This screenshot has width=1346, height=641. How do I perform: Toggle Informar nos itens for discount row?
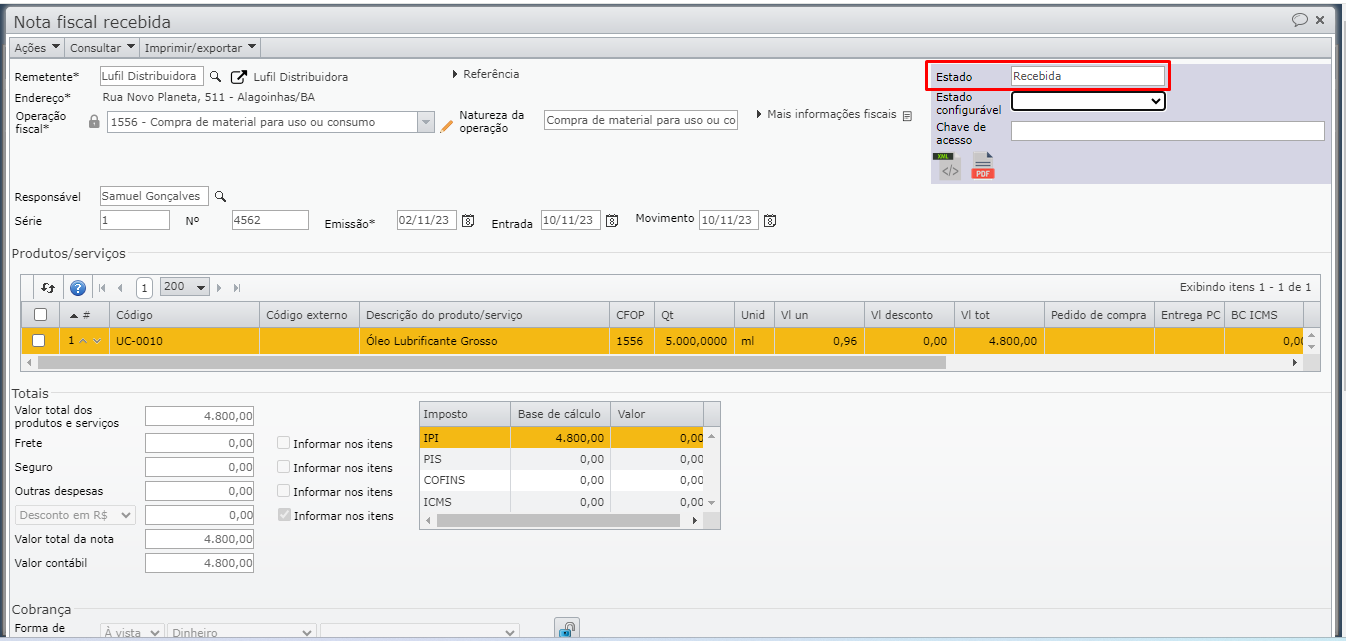pyautogui.click(x=284, y=515)
